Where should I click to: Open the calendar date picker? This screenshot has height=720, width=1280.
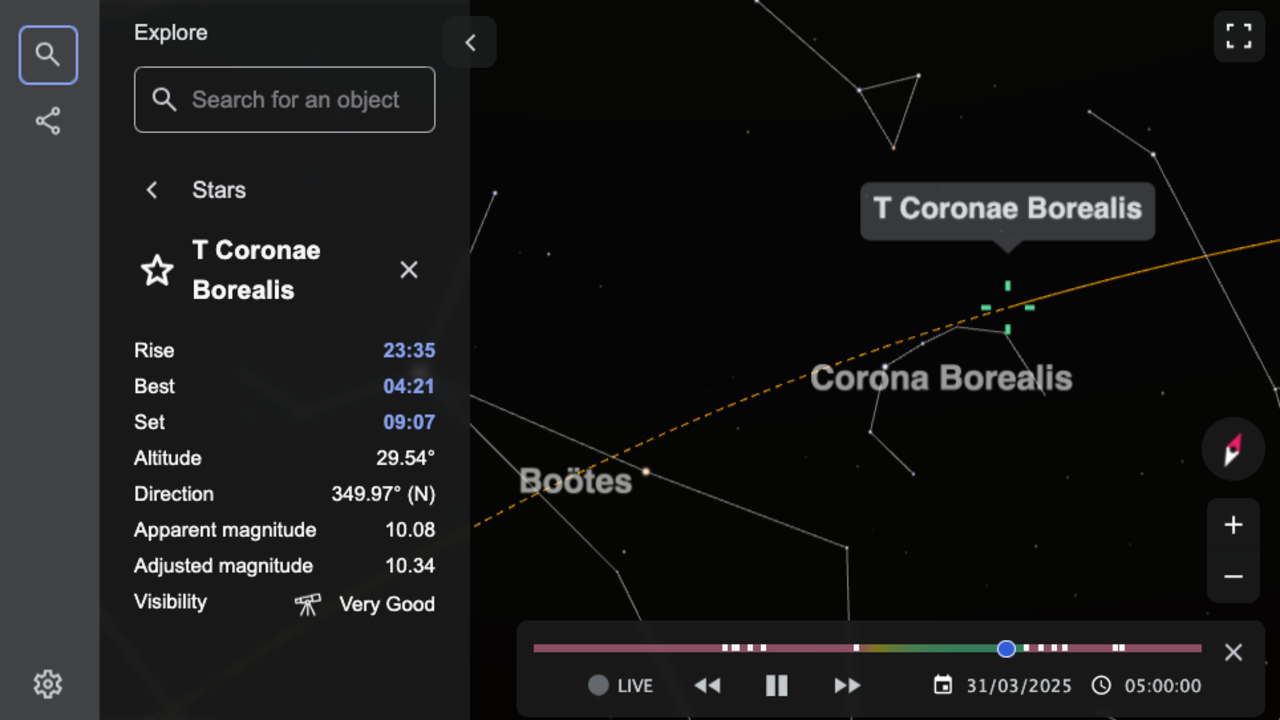point(941,685)
